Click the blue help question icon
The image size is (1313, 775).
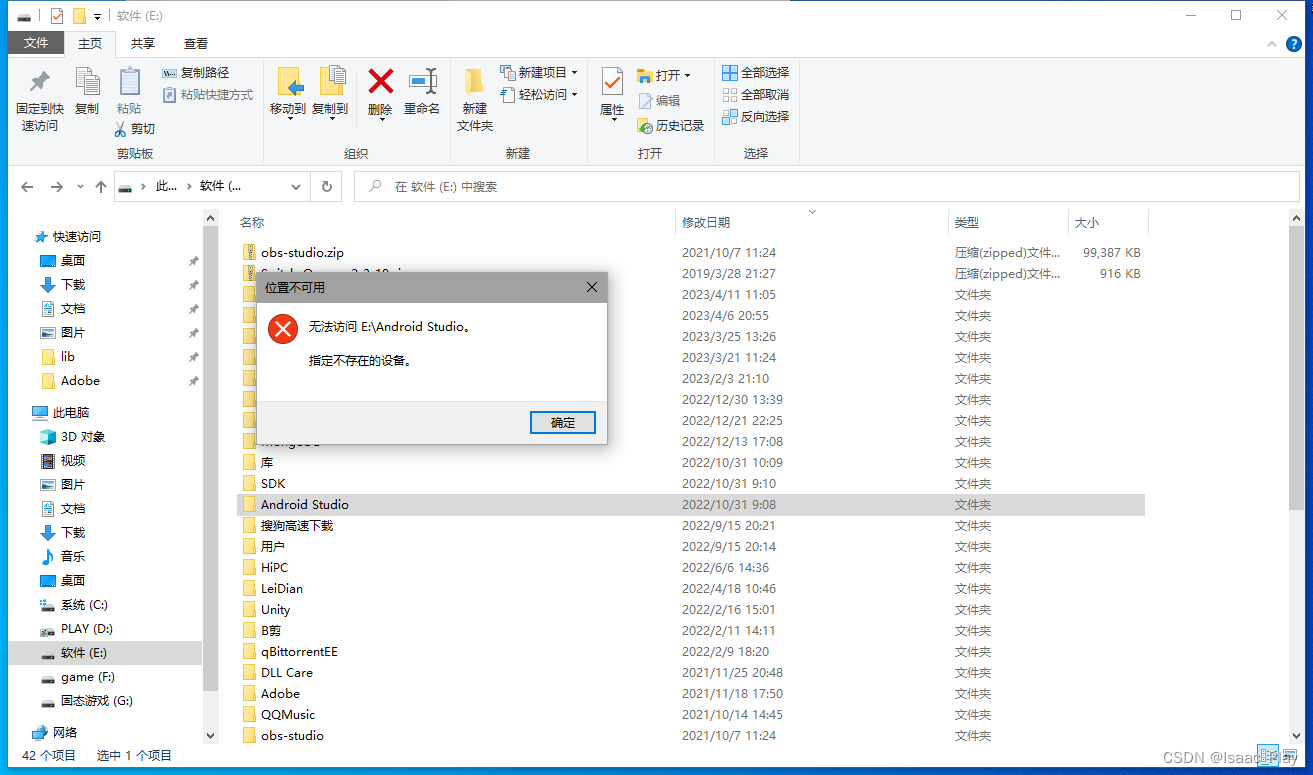[x=1293, y=44]
